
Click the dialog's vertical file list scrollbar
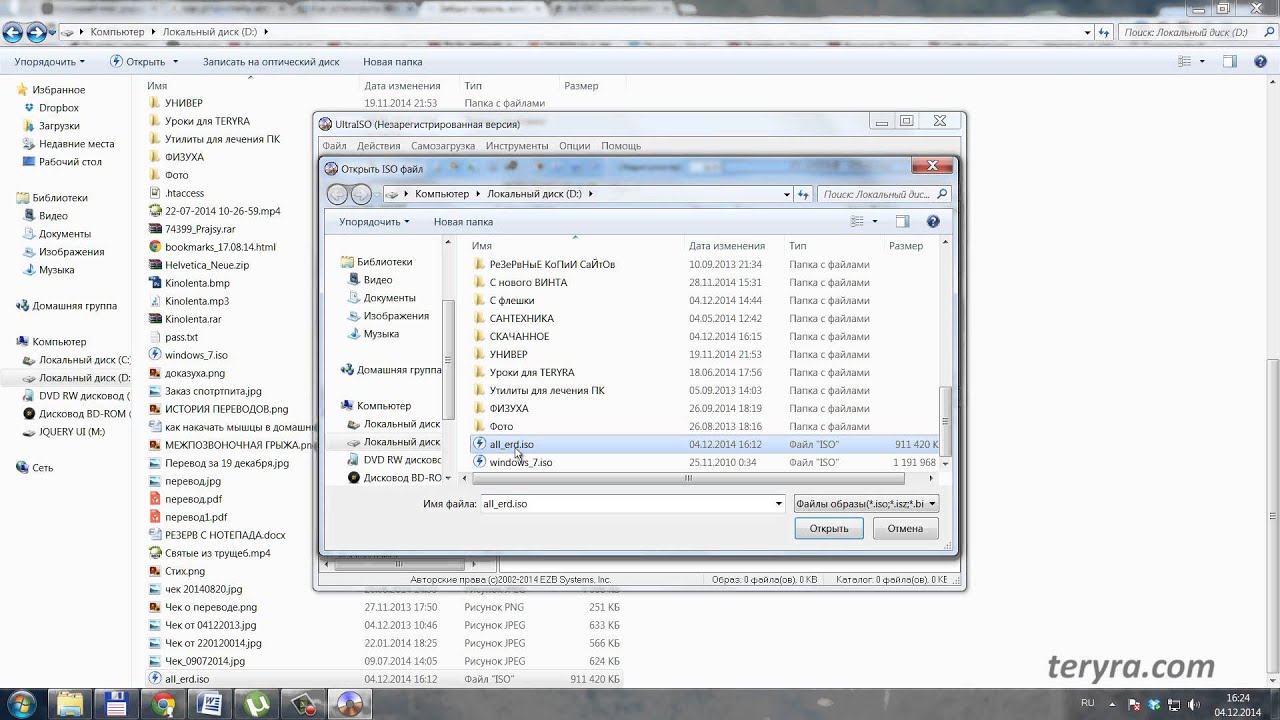pos(946,421)
